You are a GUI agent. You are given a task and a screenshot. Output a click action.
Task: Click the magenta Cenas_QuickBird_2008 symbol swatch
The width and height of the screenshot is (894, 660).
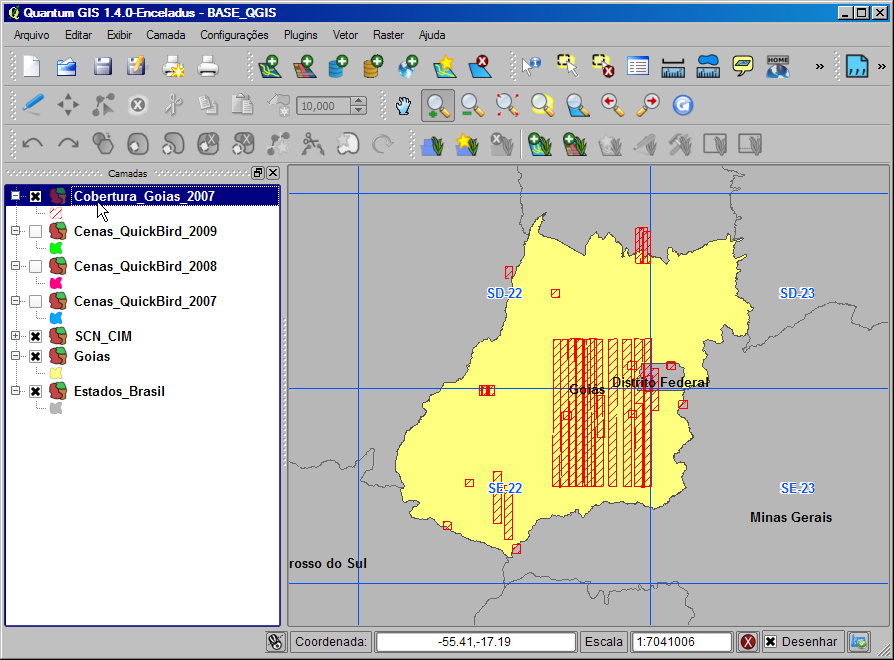click(56, 283)
